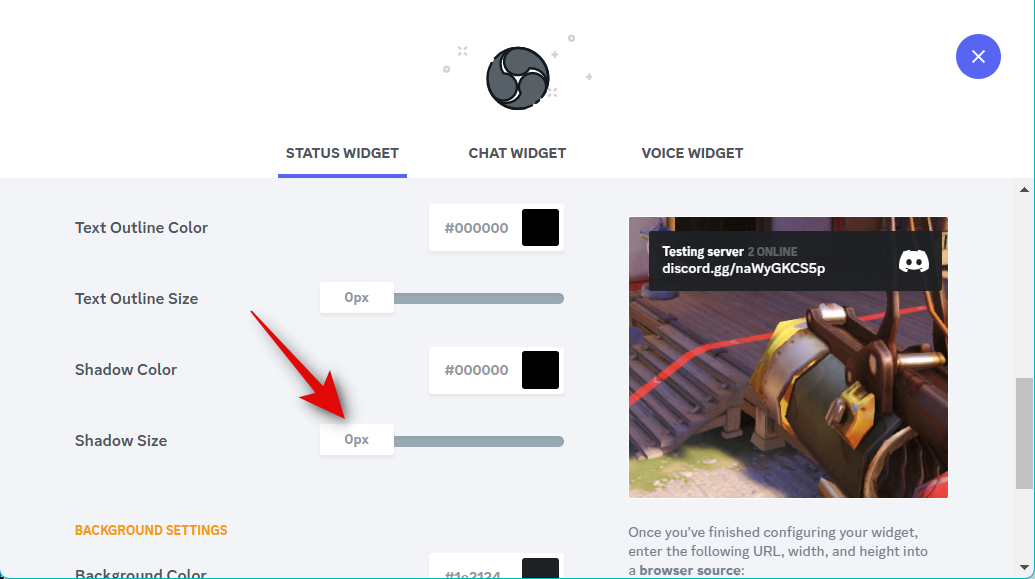Click the widget preview image
Viewport: 1035px width, 579px height.
[x=788, y=357]
